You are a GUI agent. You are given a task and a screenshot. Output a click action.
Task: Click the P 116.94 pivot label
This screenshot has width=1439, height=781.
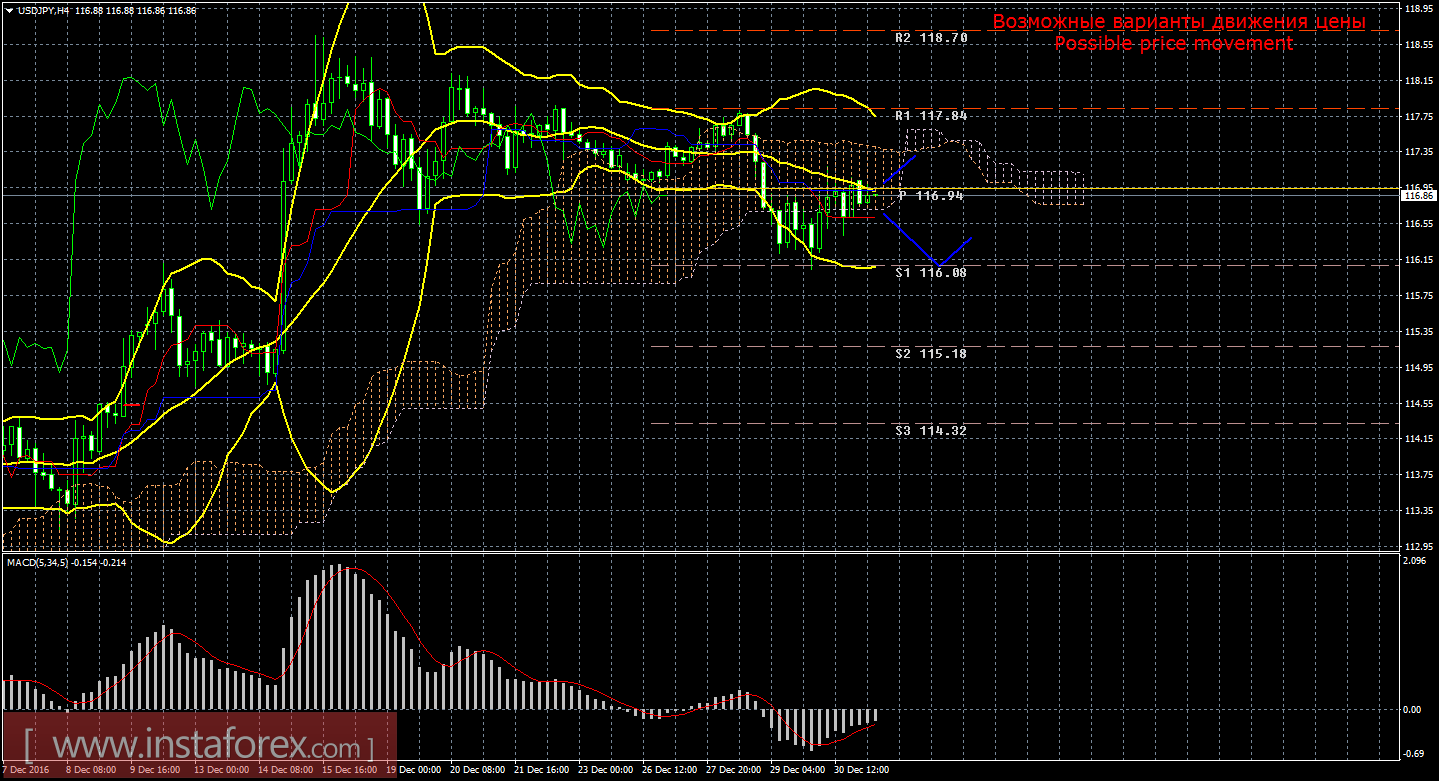click(x=931, y=196)
